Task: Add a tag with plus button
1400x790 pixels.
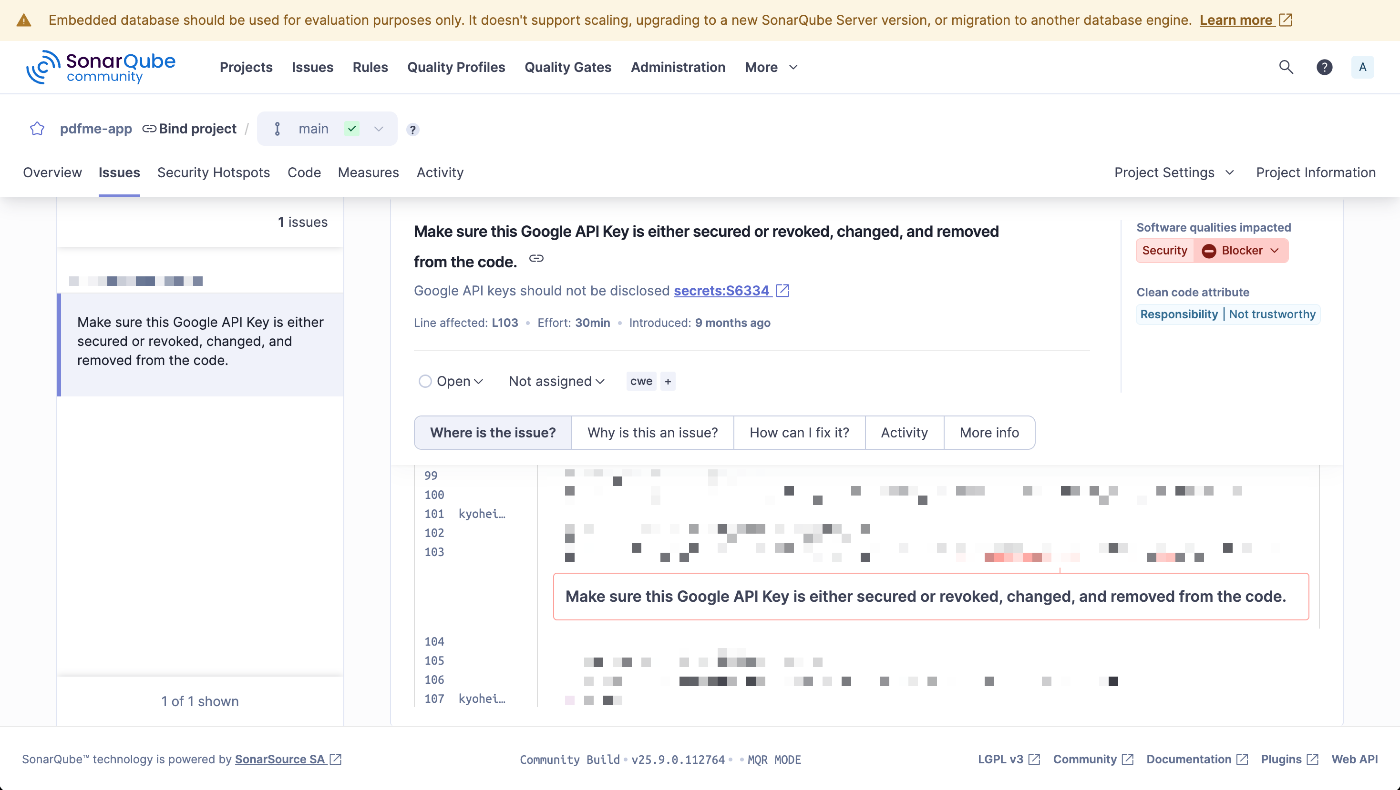Action: tap(668, 381)
